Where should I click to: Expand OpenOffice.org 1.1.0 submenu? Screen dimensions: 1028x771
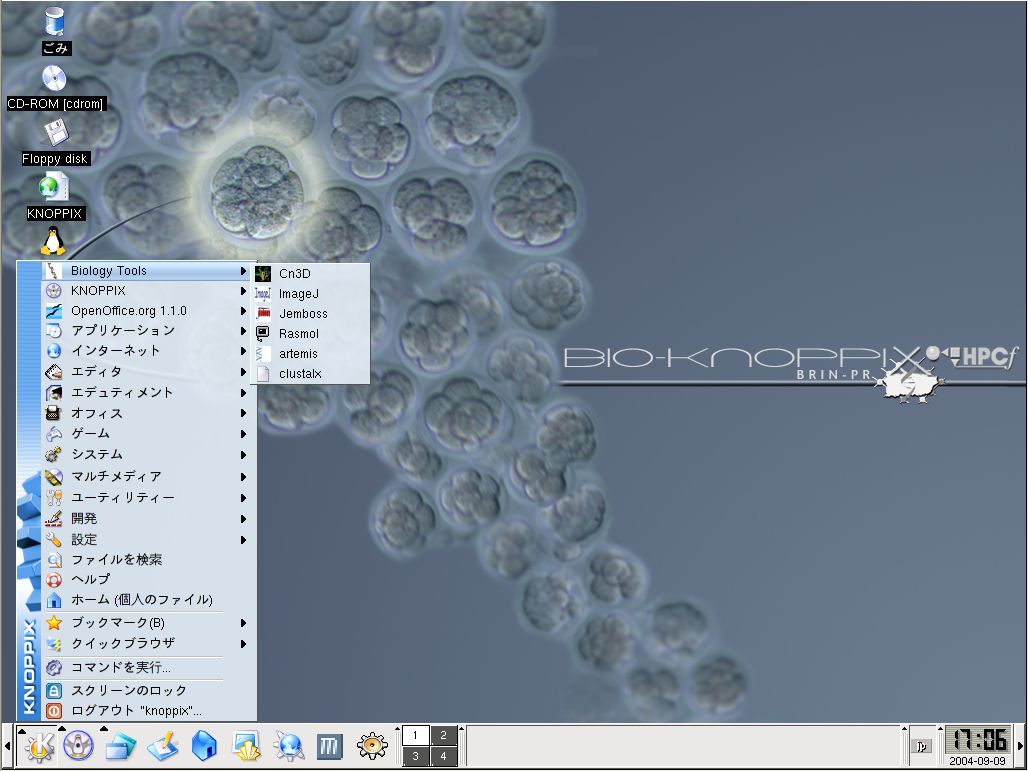coord(149,311)
